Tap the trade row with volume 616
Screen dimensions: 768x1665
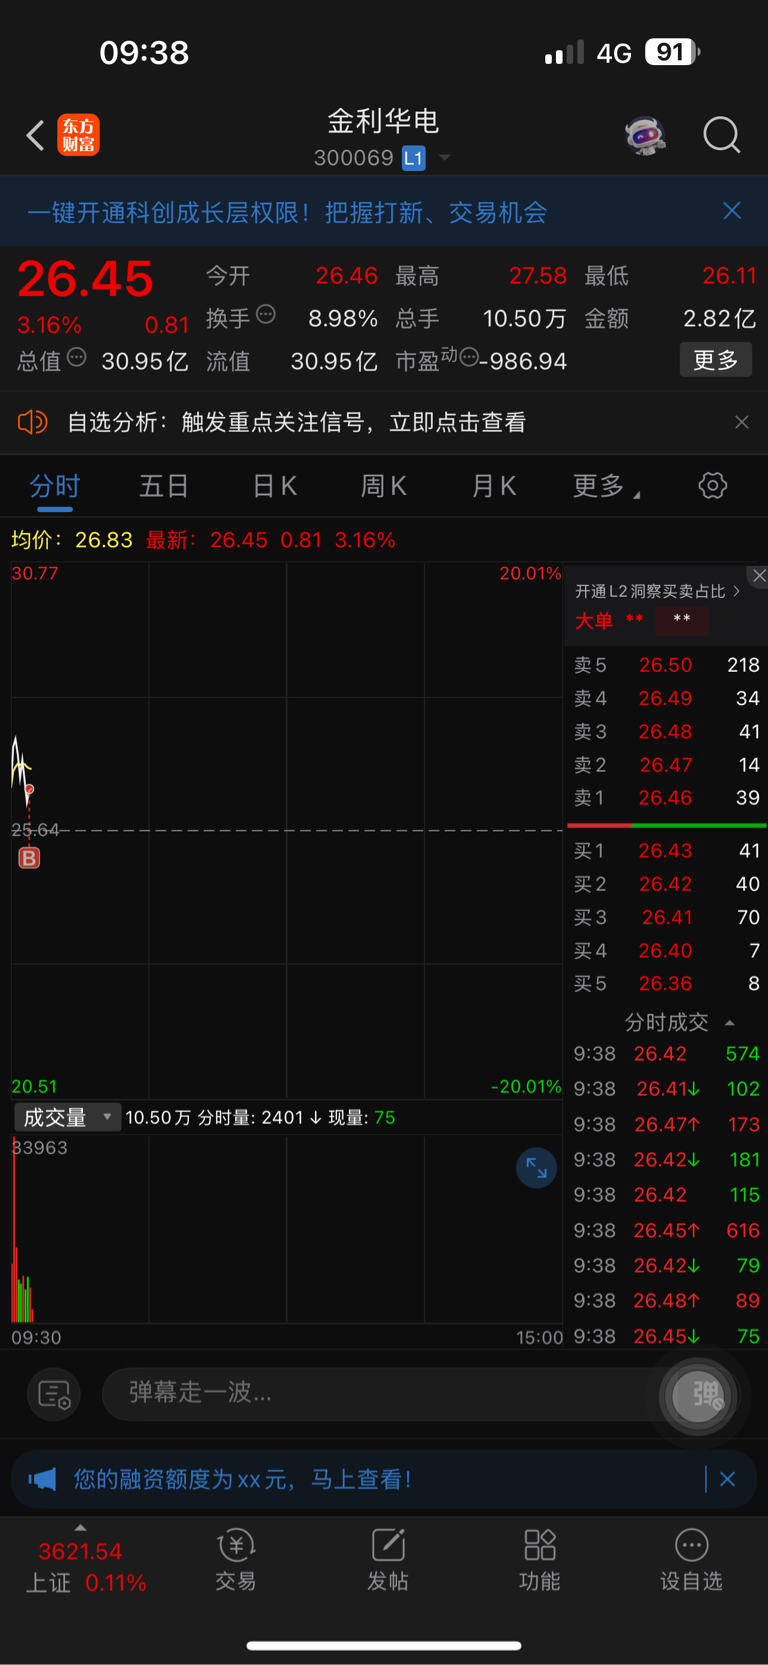coord(667,1230)
